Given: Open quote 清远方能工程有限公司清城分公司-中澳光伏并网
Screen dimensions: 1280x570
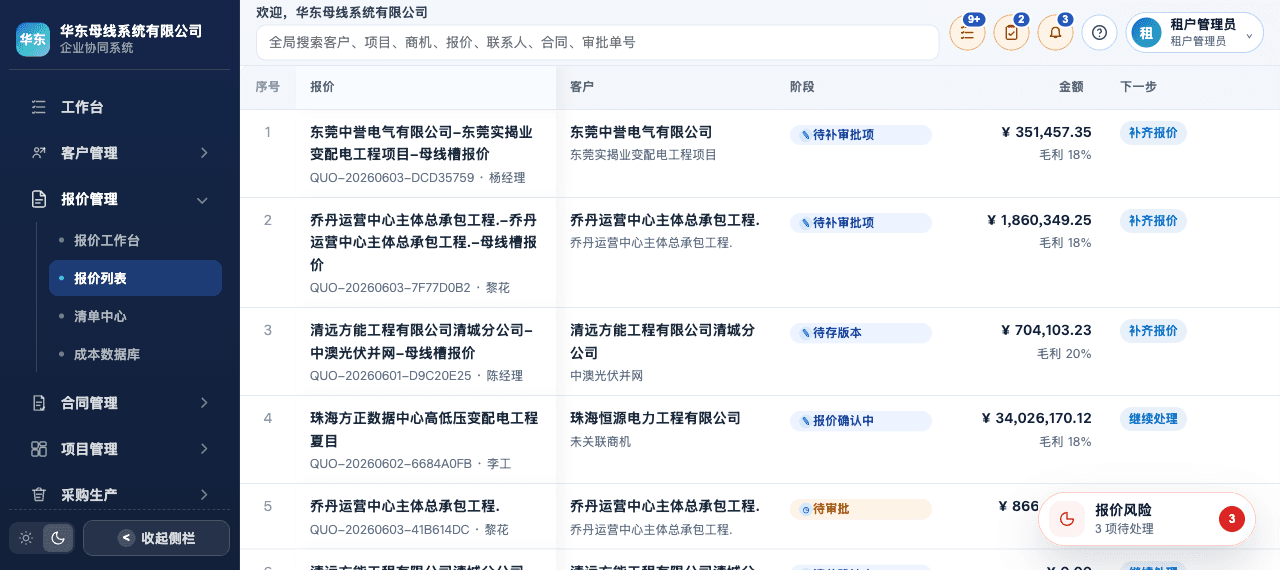Looking at the screenshot, I should [421, 342].
